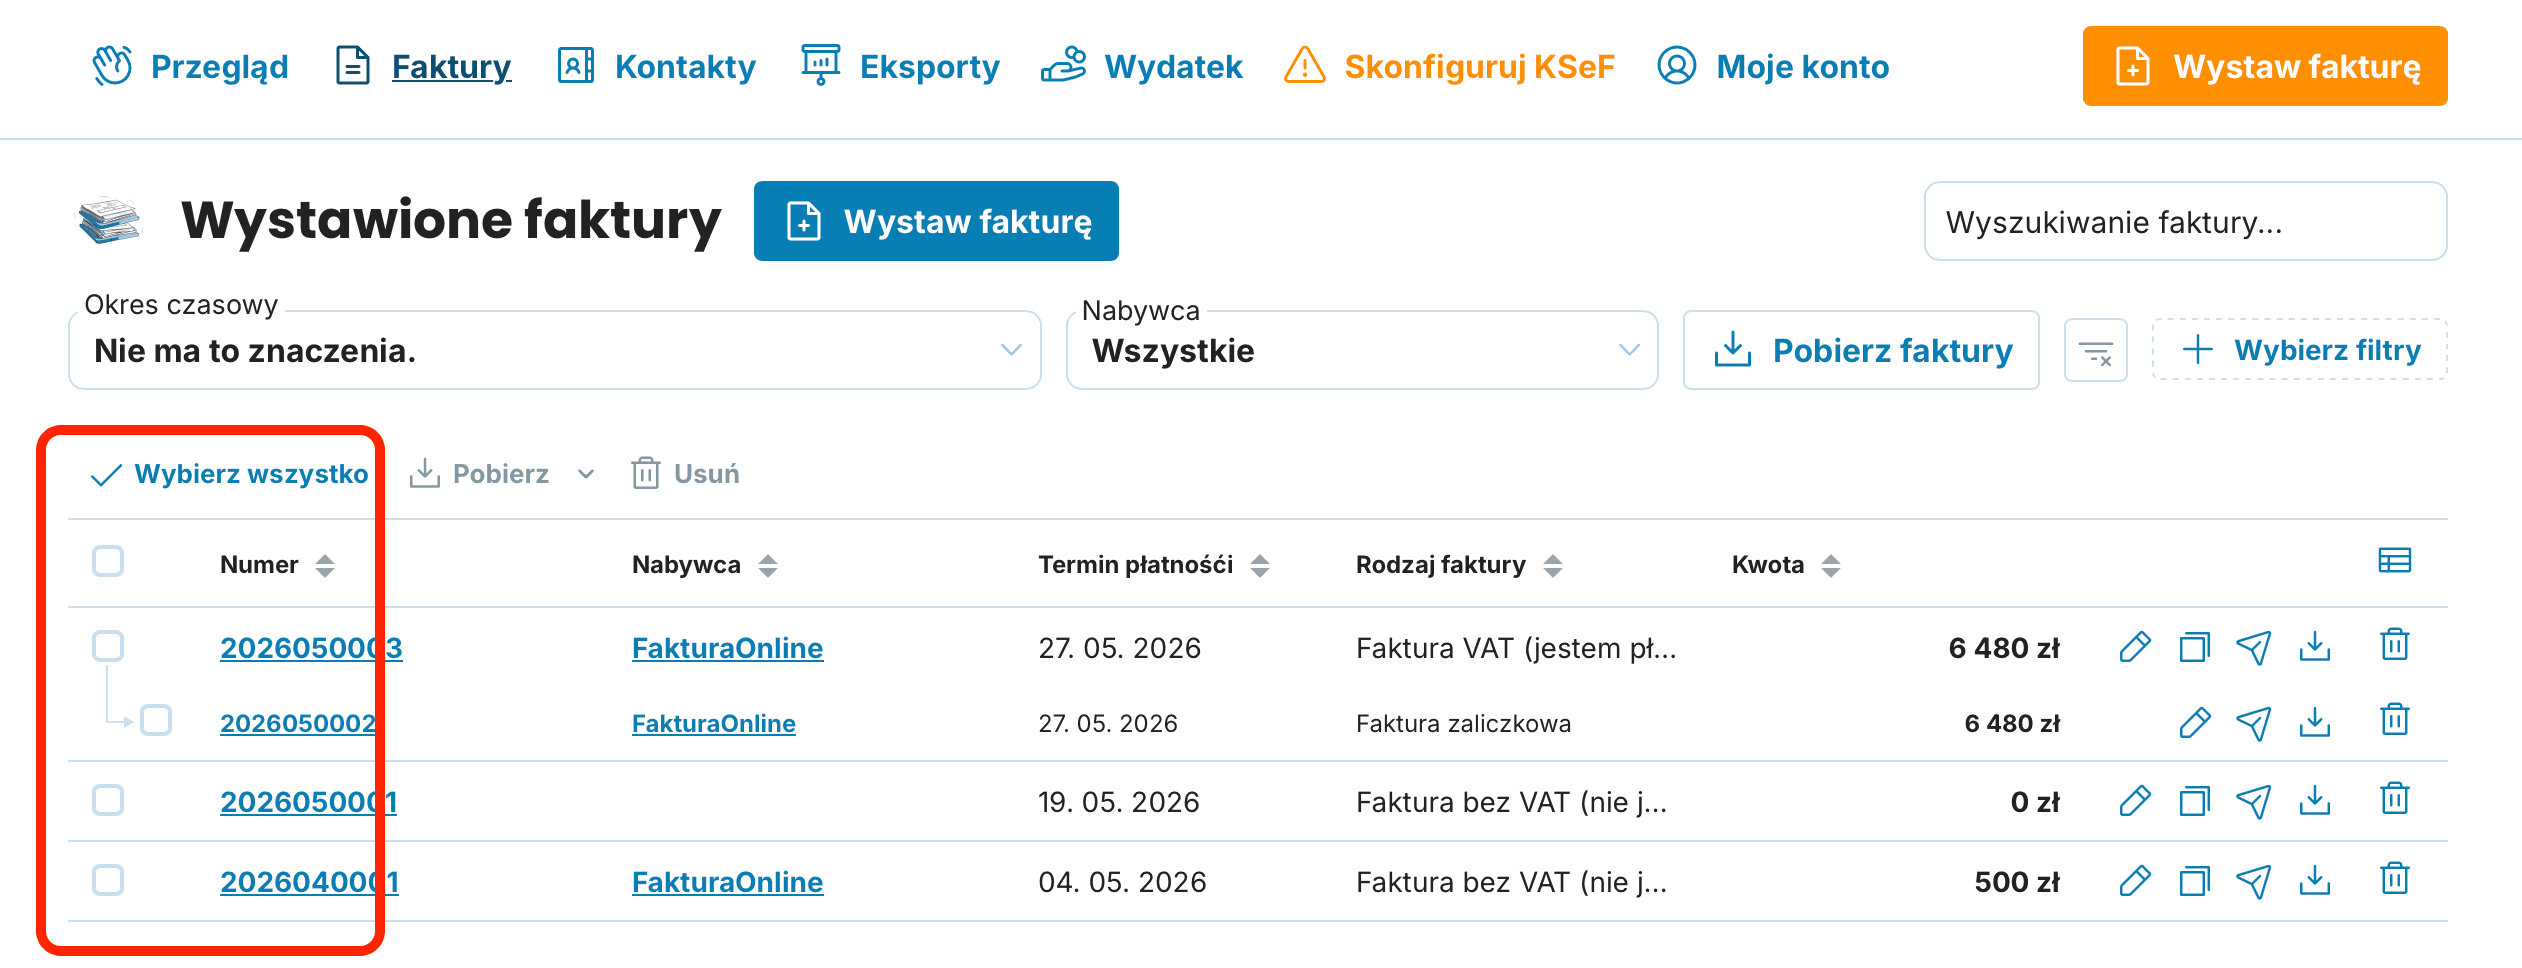Edit advance invoice 2026050002 with pencil icon
2522x968 pixels.
pos(2194,723)
